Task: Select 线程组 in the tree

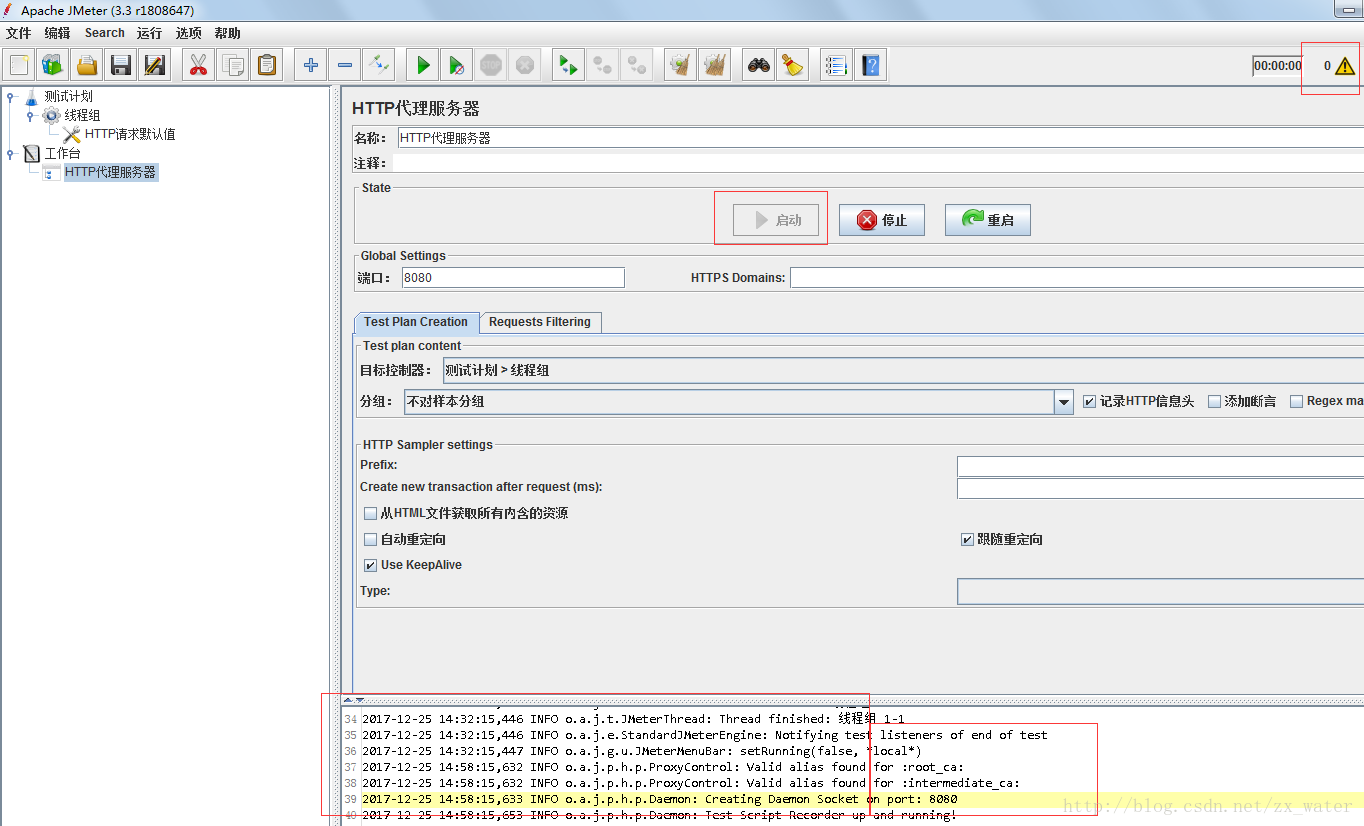Action: point(82,116)
